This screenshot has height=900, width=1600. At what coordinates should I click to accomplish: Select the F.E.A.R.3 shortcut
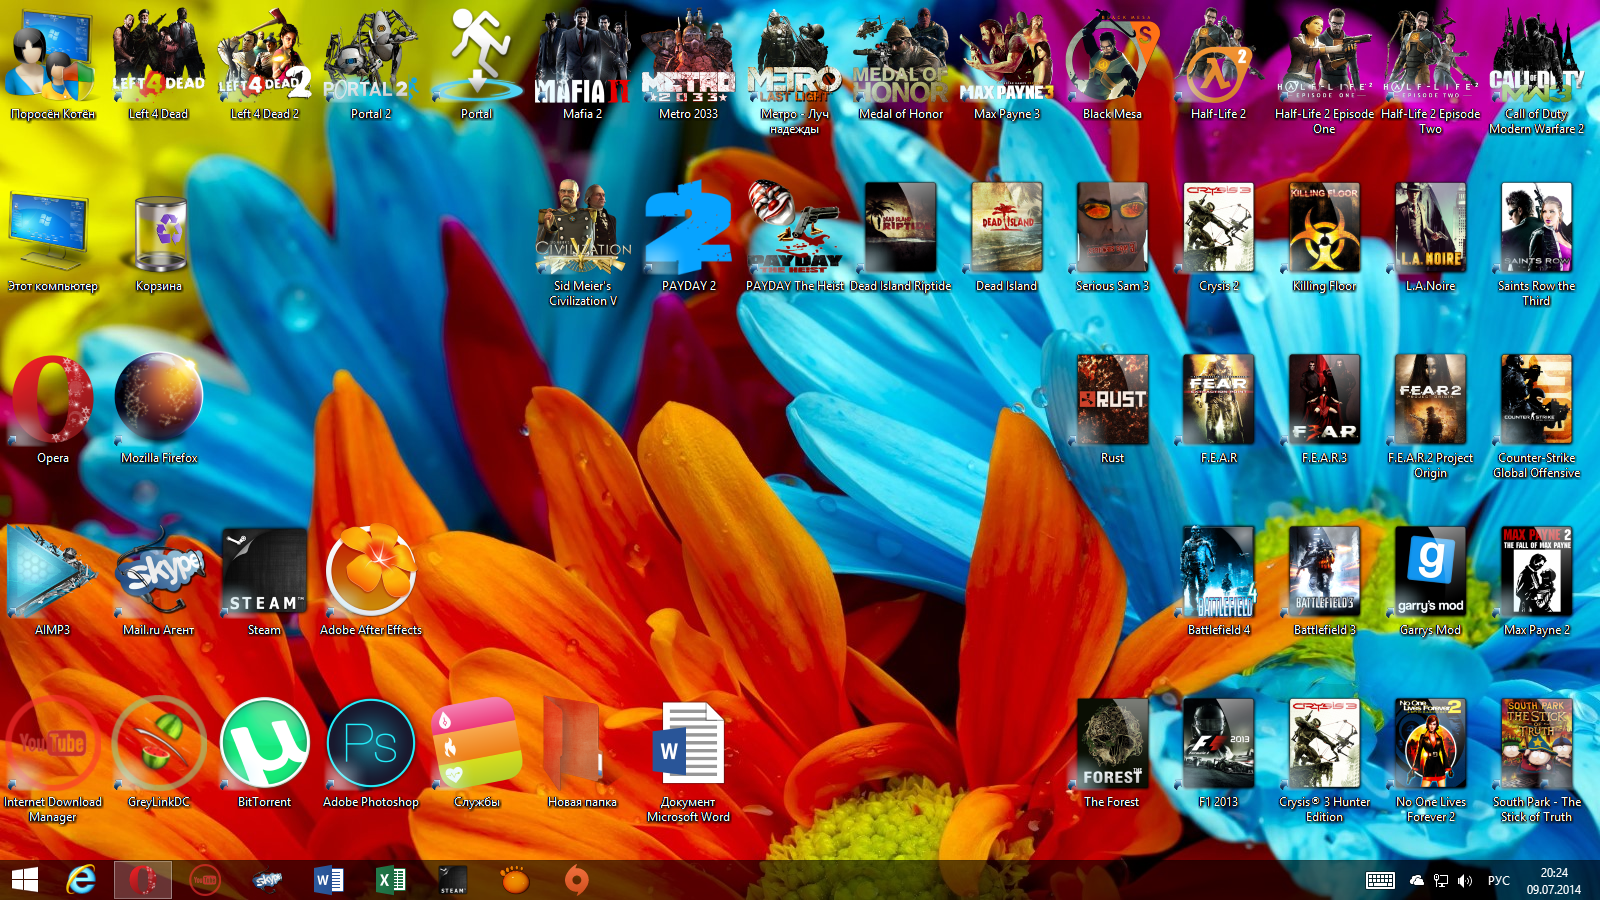(1325, 400)
